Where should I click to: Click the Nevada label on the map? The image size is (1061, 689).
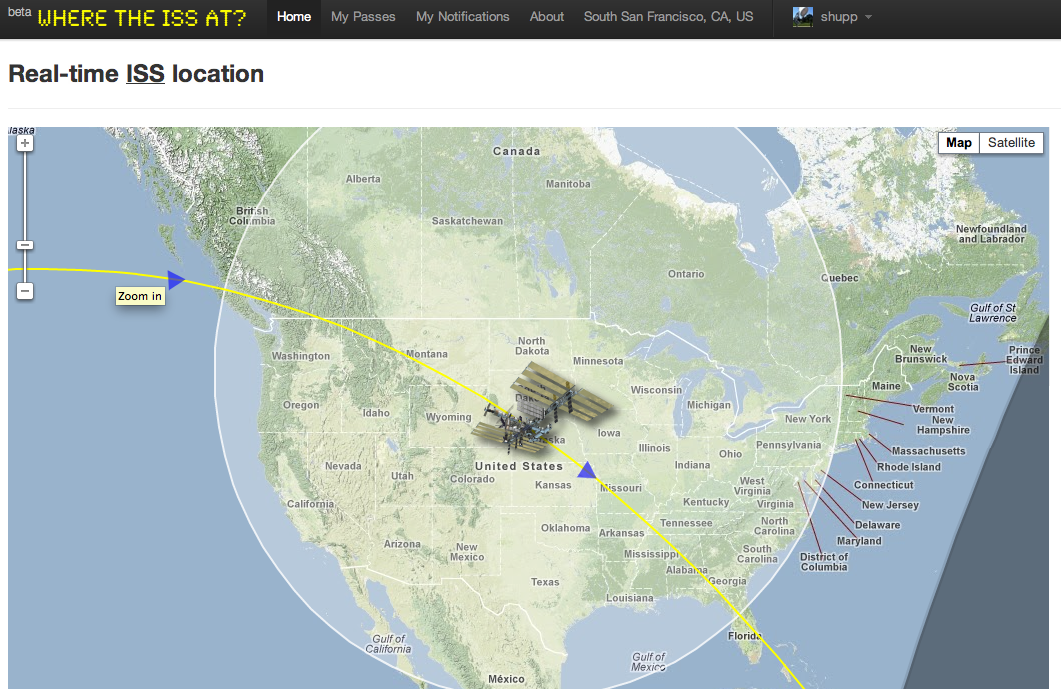pyautogui.click(x=343, y=466)
